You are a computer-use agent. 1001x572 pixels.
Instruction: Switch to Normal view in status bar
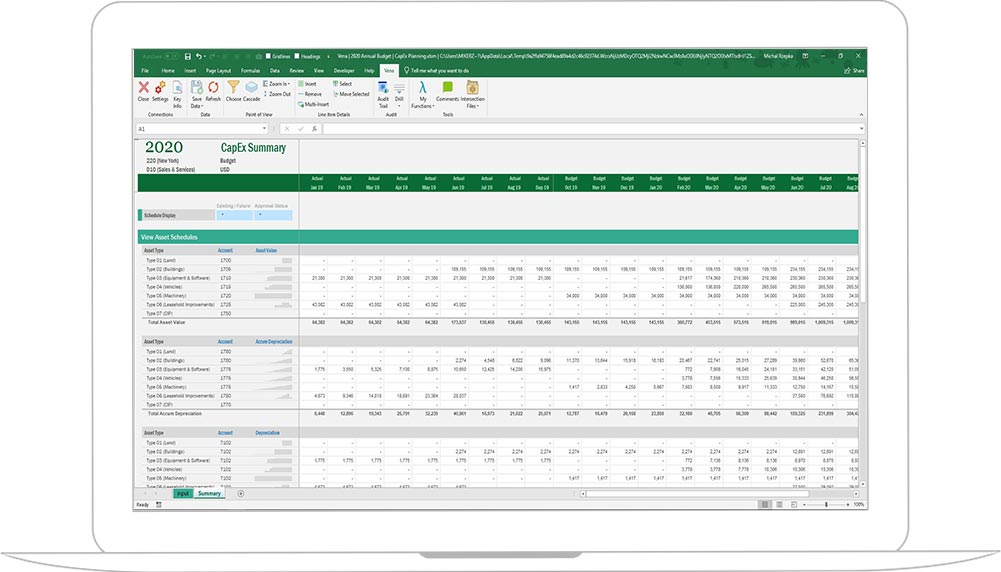(x=765, y=505)
